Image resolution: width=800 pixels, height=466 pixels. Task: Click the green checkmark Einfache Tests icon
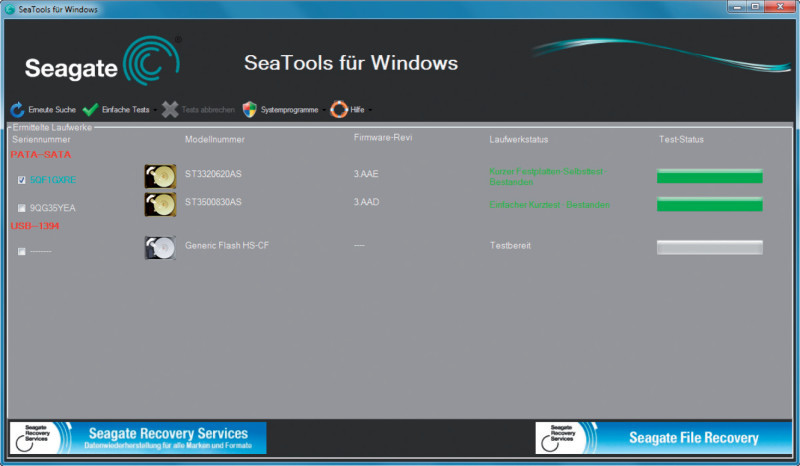click(90, 110)
